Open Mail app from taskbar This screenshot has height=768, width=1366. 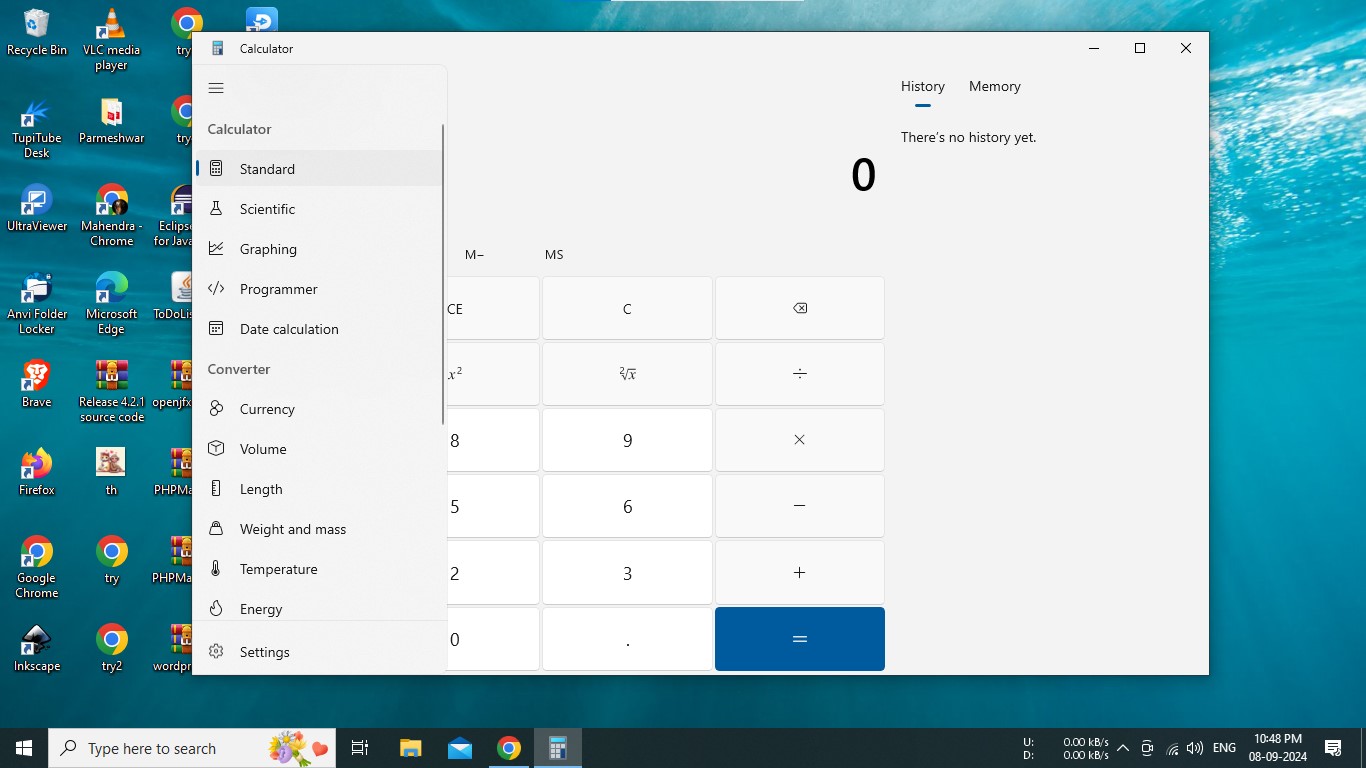(460, 748)
